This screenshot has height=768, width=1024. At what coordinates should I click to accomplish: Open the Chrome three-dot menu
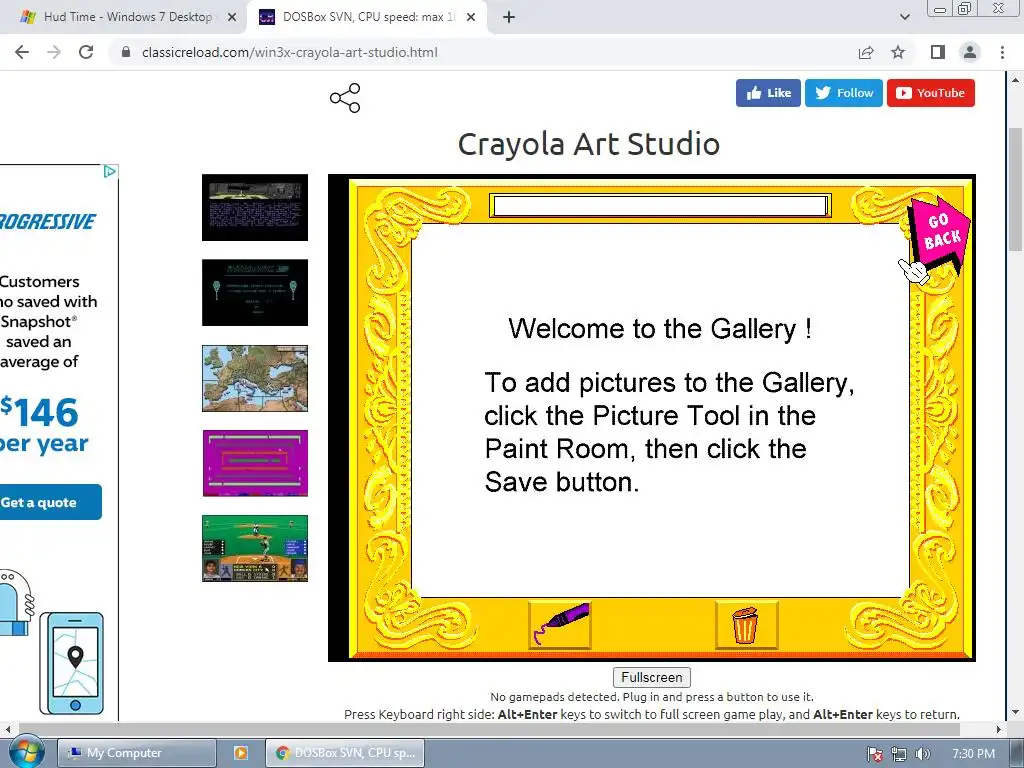(1002, 52)
